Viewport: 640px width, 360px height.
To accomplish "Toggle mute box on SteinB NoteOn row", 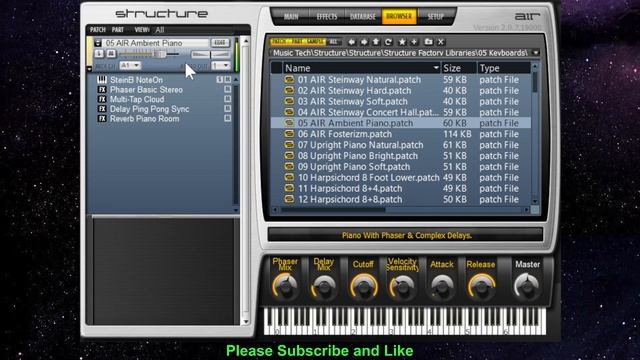I will pyautogui.click(x=227, y=80).
